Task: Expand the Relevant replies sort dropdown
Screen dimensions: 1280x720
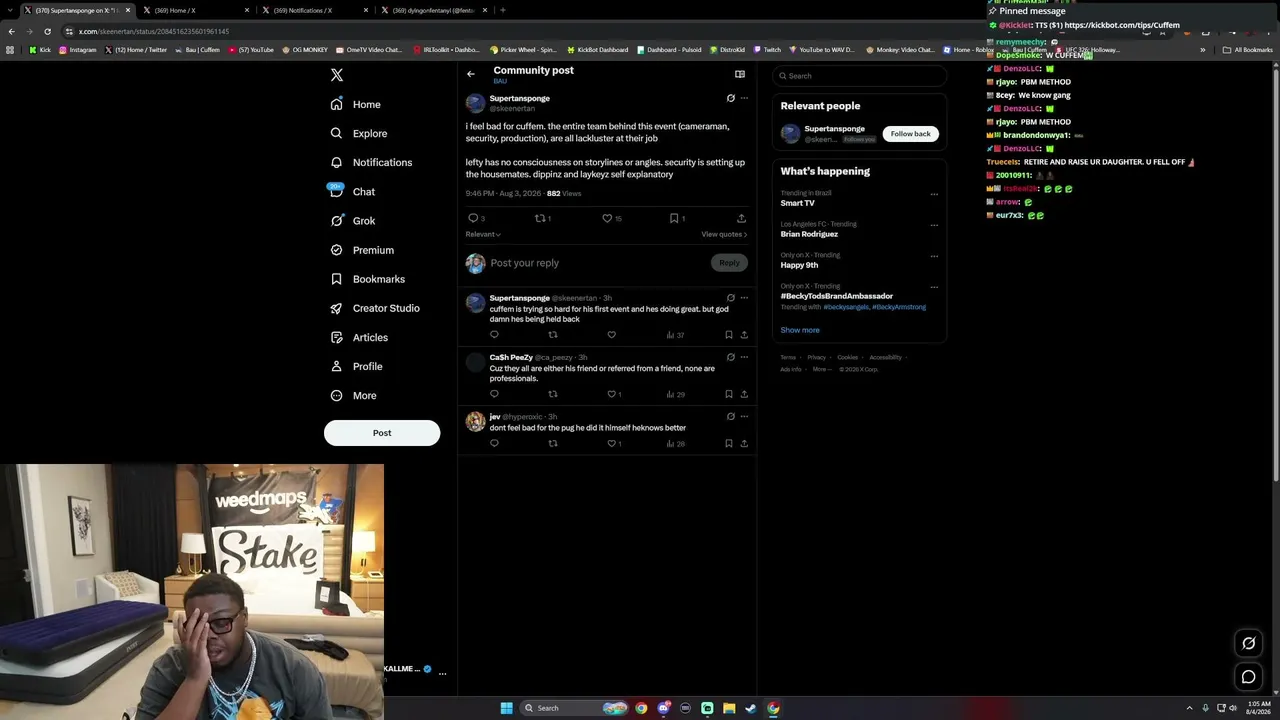Action: 483,234
